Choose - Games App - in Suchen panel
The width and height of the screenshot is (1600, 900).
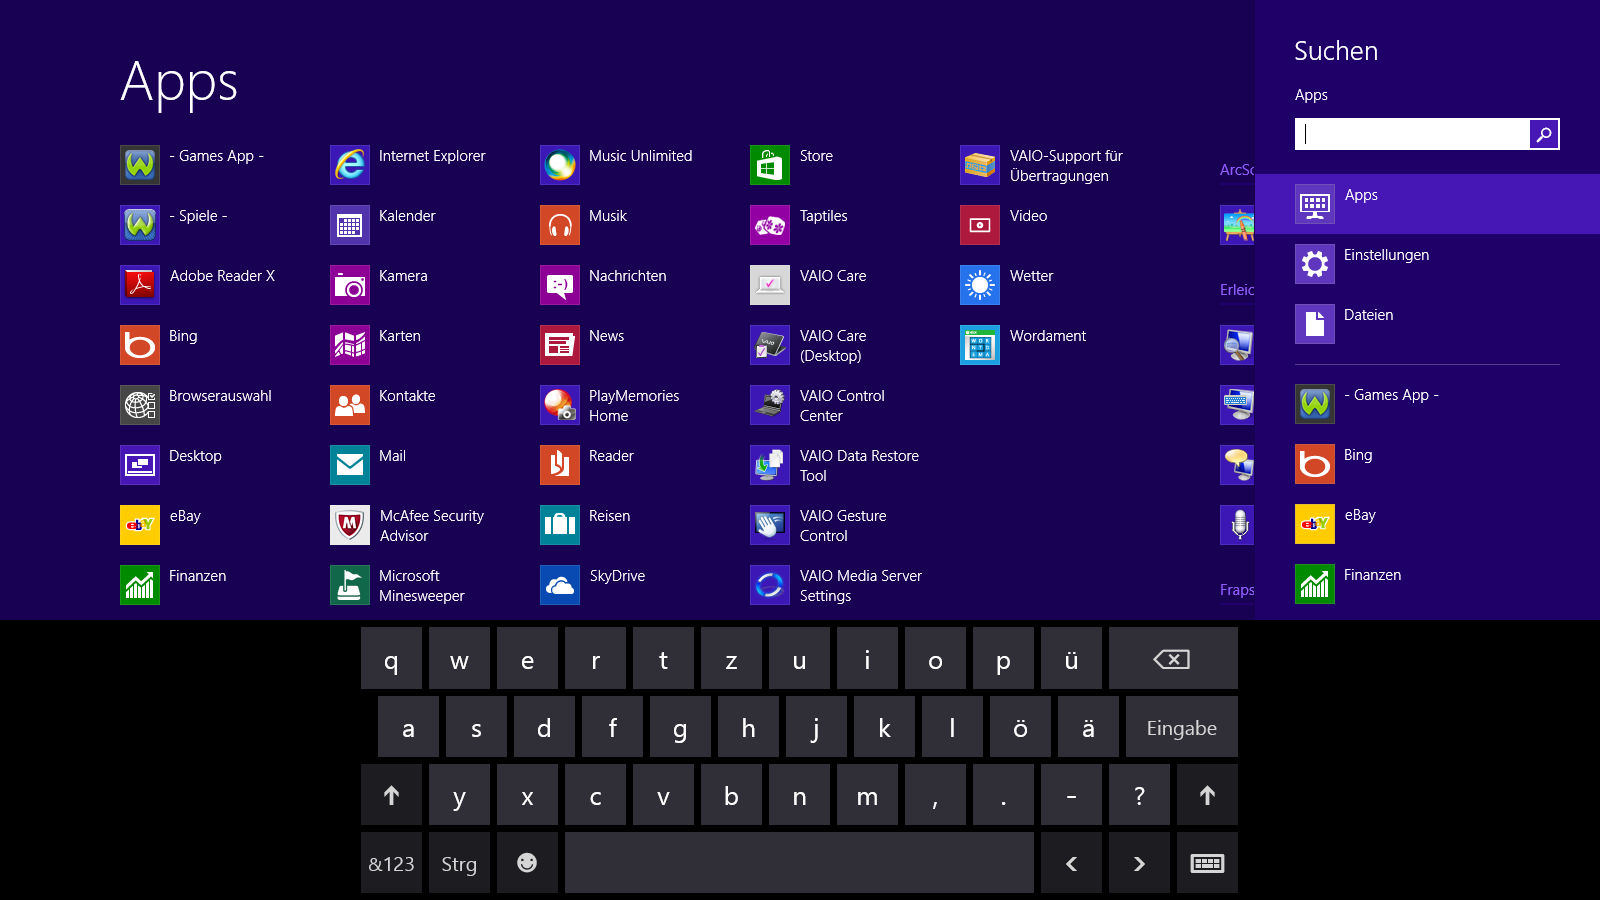tap(1427, 404)
